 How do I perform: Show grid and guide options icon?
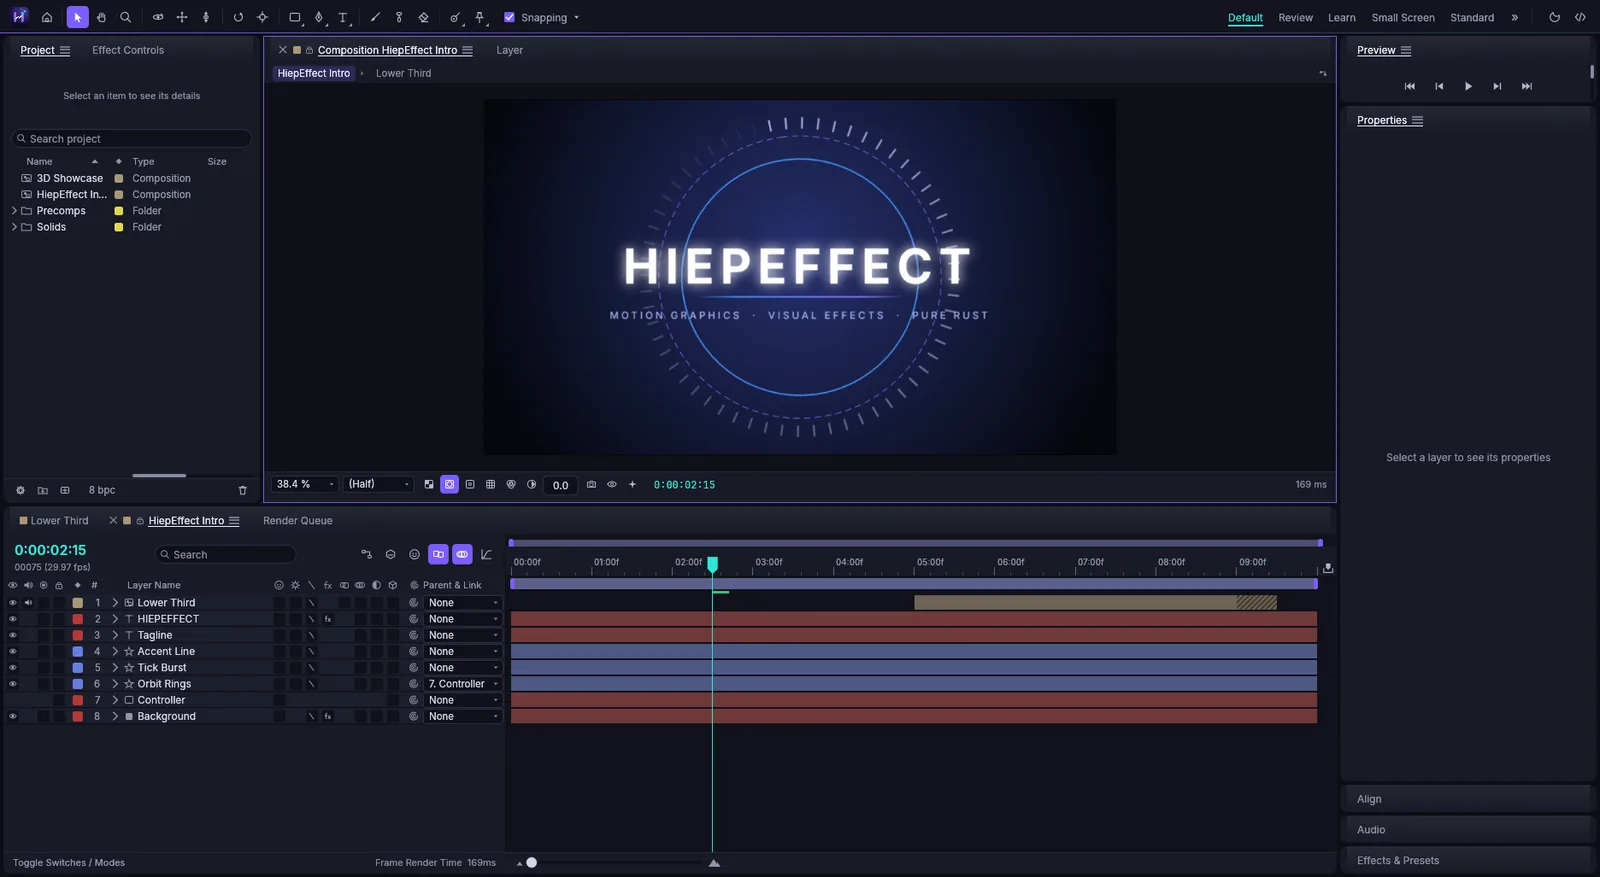(x=490, y=484)
